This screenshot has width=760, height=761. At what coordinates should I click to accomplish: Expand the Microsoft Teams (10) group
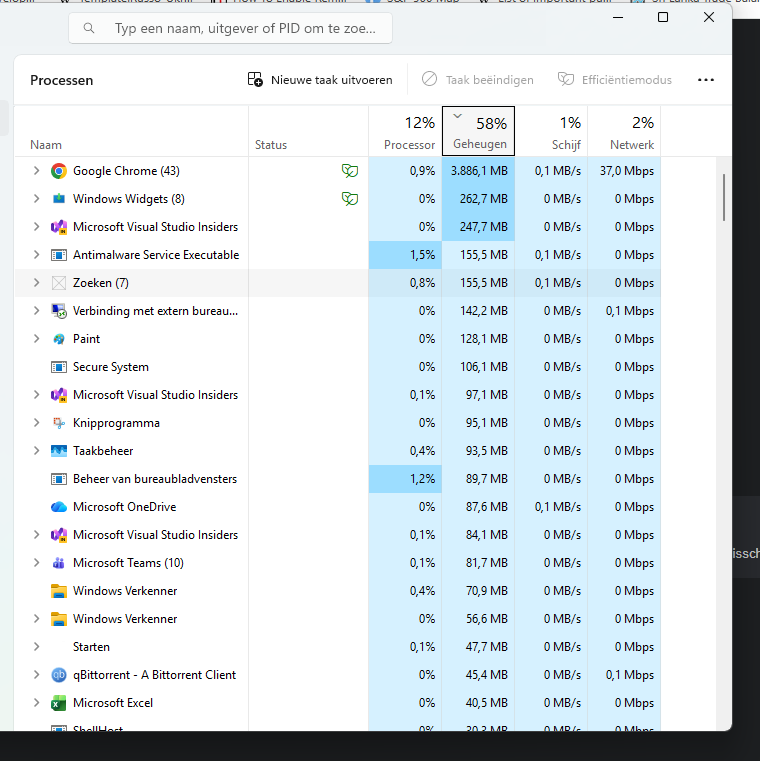pos(36,563)
